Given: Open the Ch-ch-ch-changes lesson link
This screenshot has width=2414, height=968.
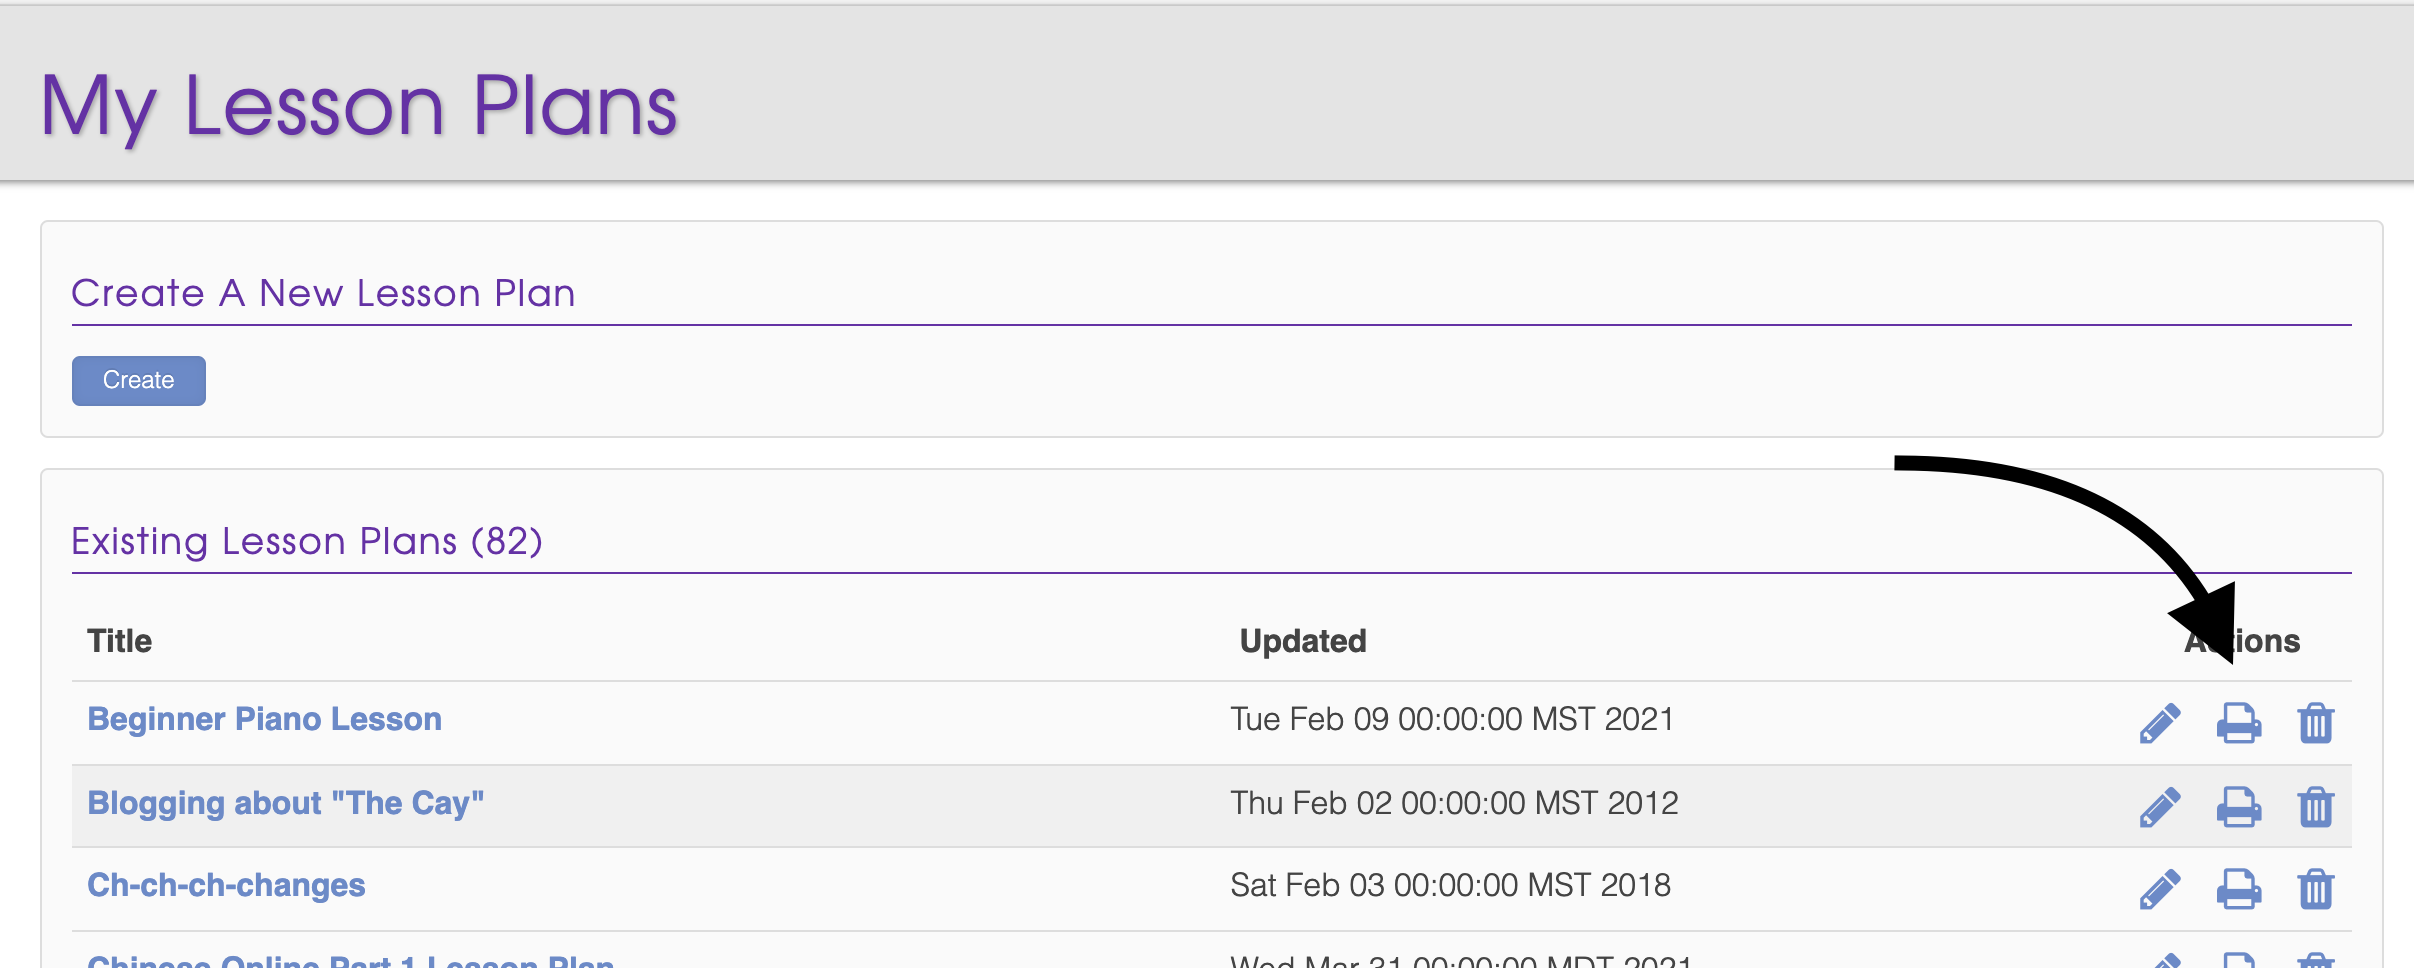Looking at the screenshot, I should [226, 885].
